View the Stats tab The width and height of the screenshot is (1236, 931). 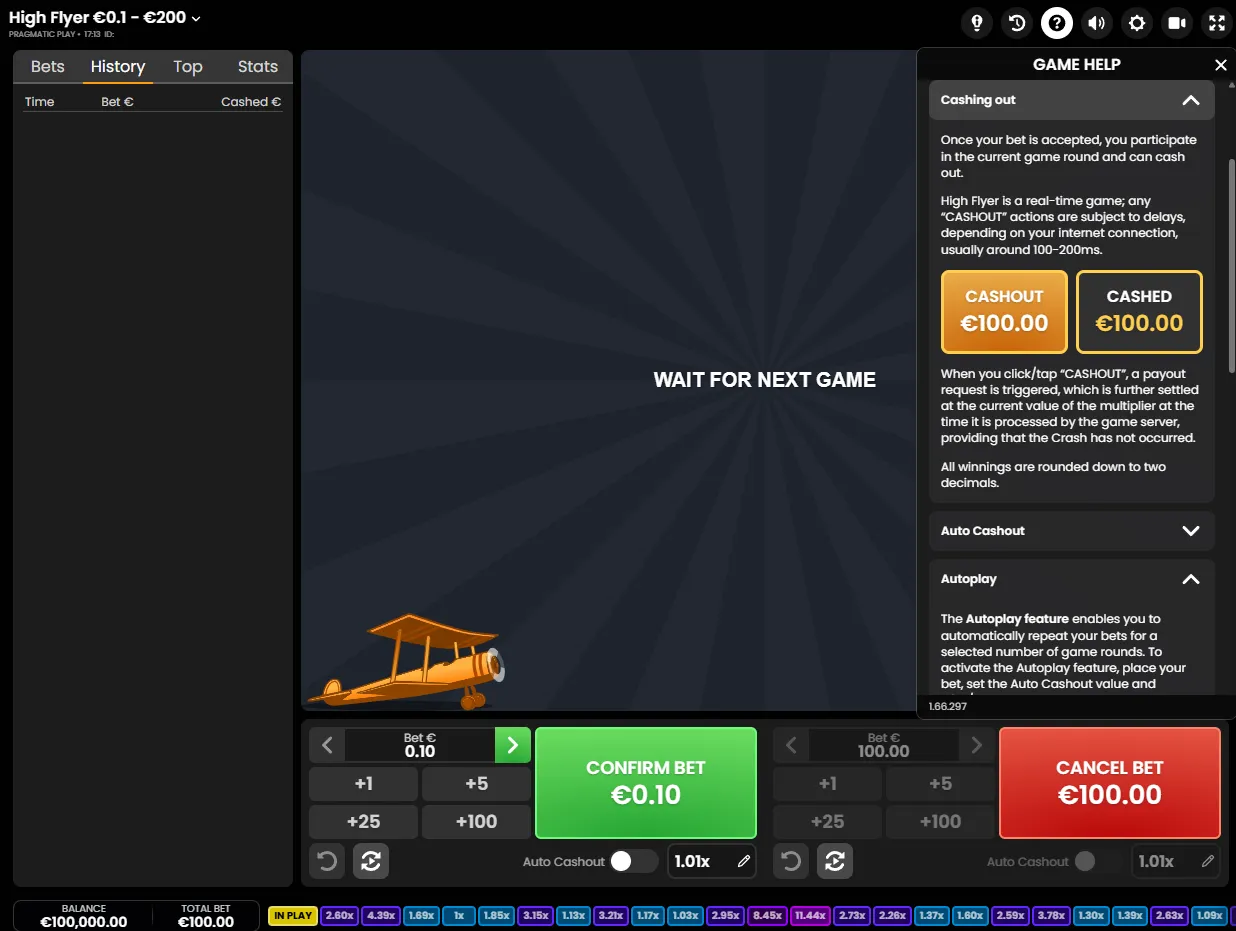point(258,67)
